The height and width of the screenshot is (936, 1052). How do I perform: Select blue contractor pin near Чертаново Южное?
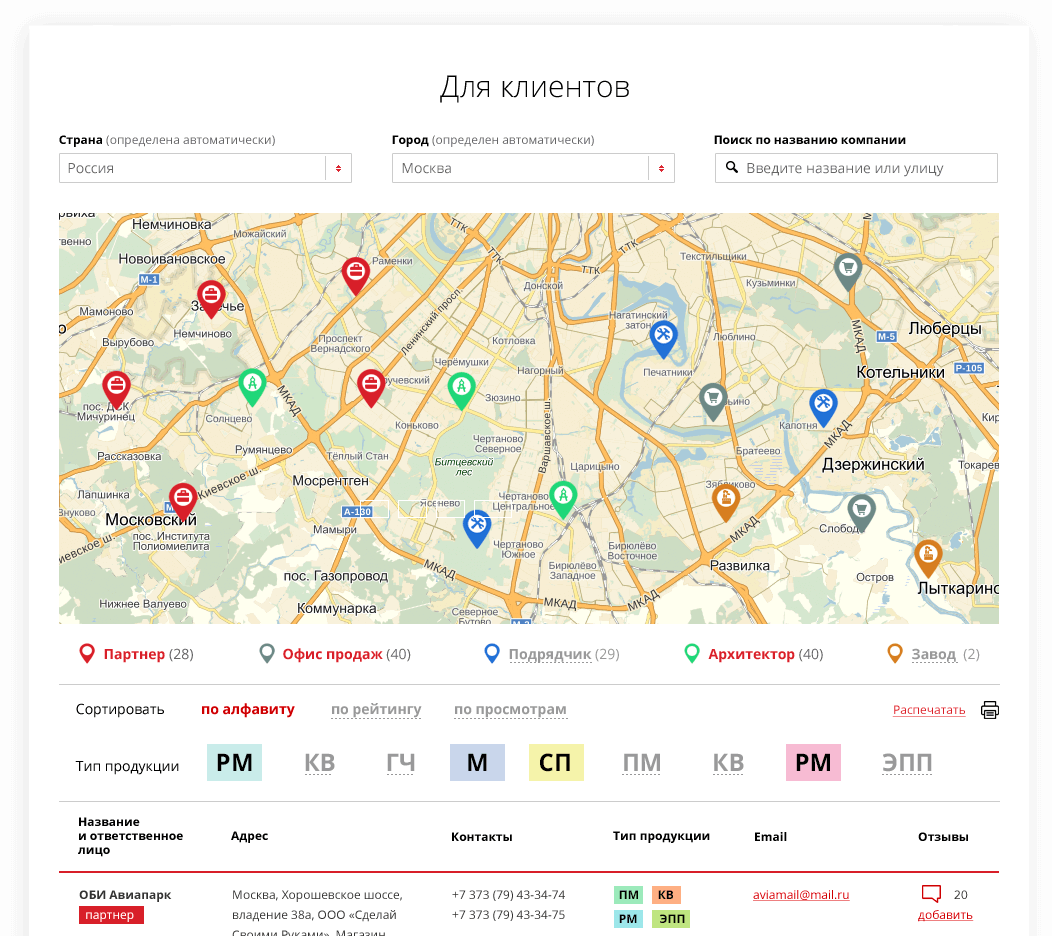(x=477, y=528)
